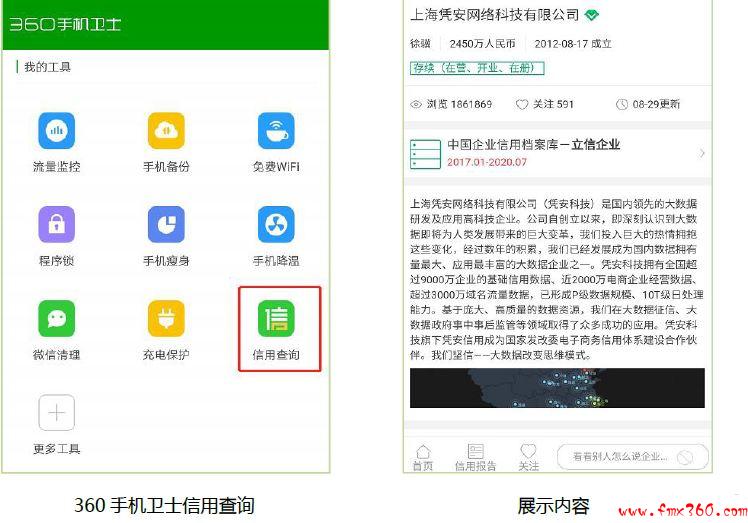The width and height of the screenshot is (748, 523).
Task: Tap the 关注 follow tab at bottom
Action: pos(528,458)
